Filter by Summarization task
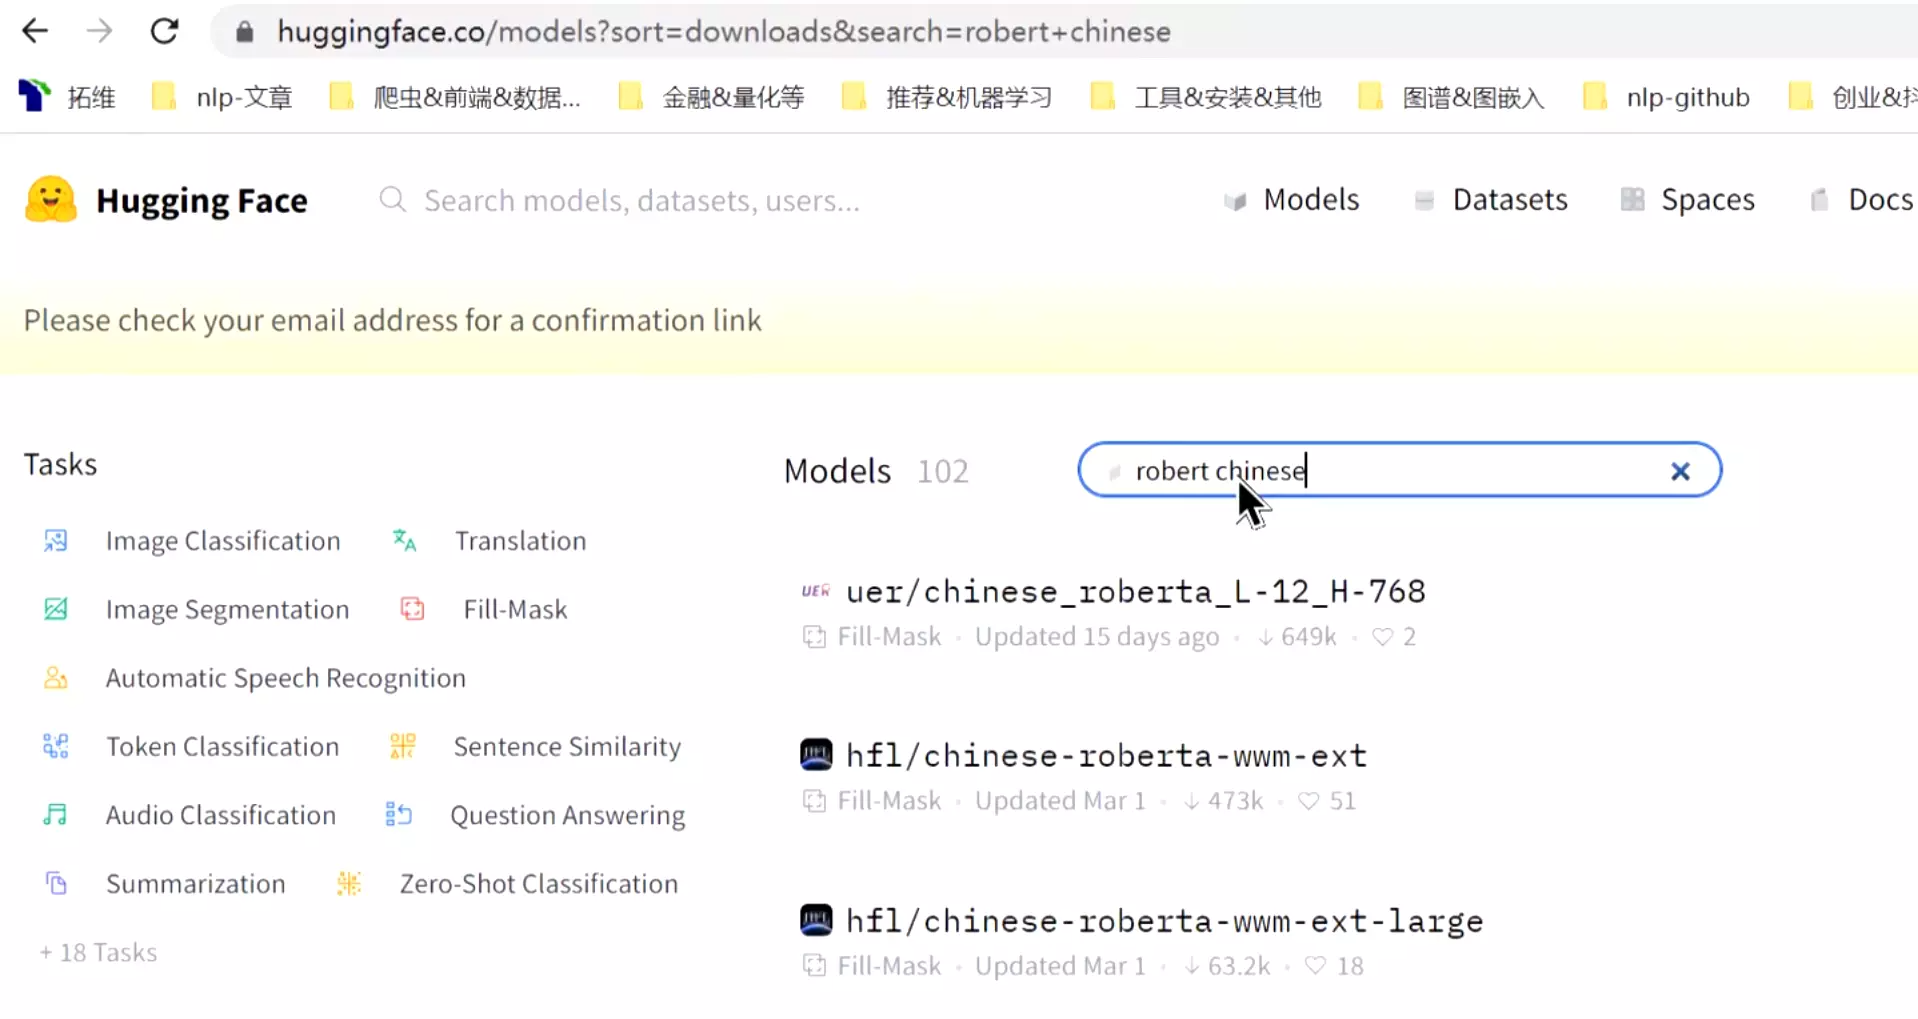This screenshot has width=1918, height=1019. click(x=196, y=884)
